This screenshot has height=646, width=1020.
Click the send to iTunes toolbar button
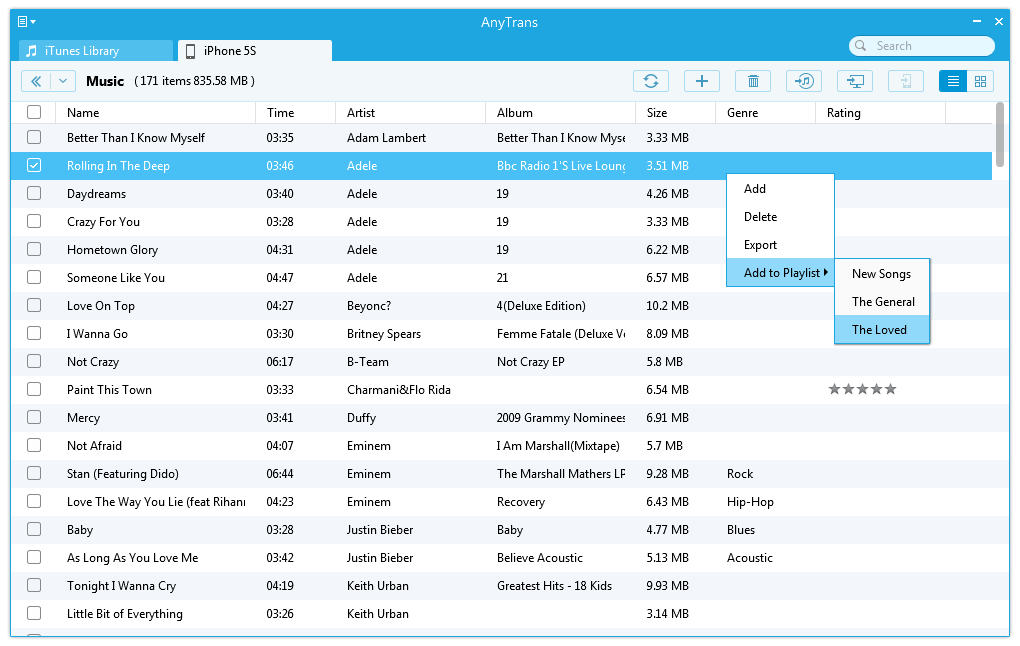click(804, 81)
